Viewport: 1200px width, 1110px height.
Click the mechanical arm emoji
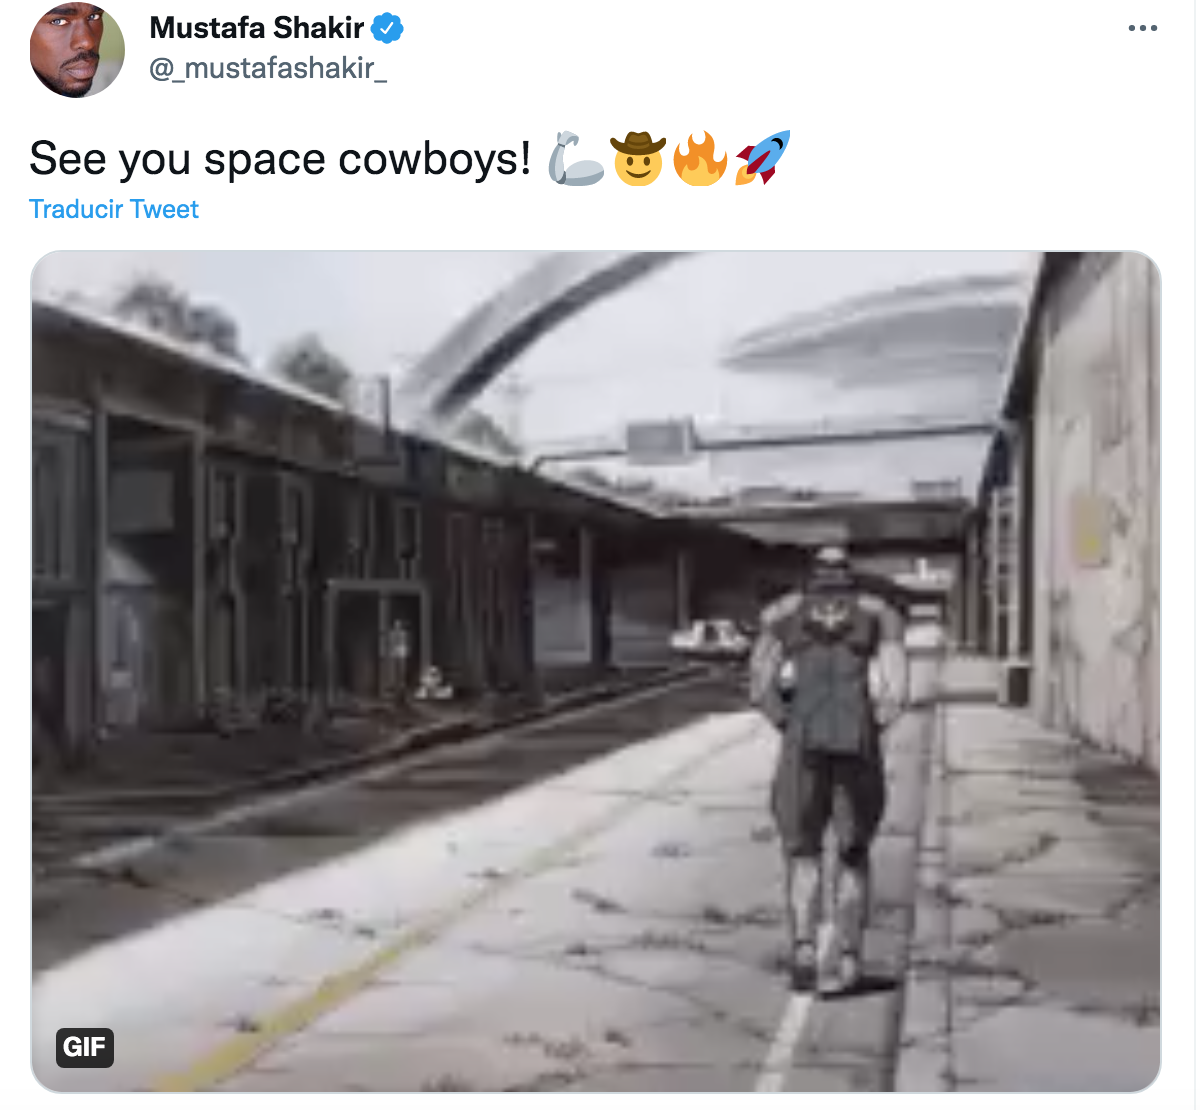click(576, 158)
